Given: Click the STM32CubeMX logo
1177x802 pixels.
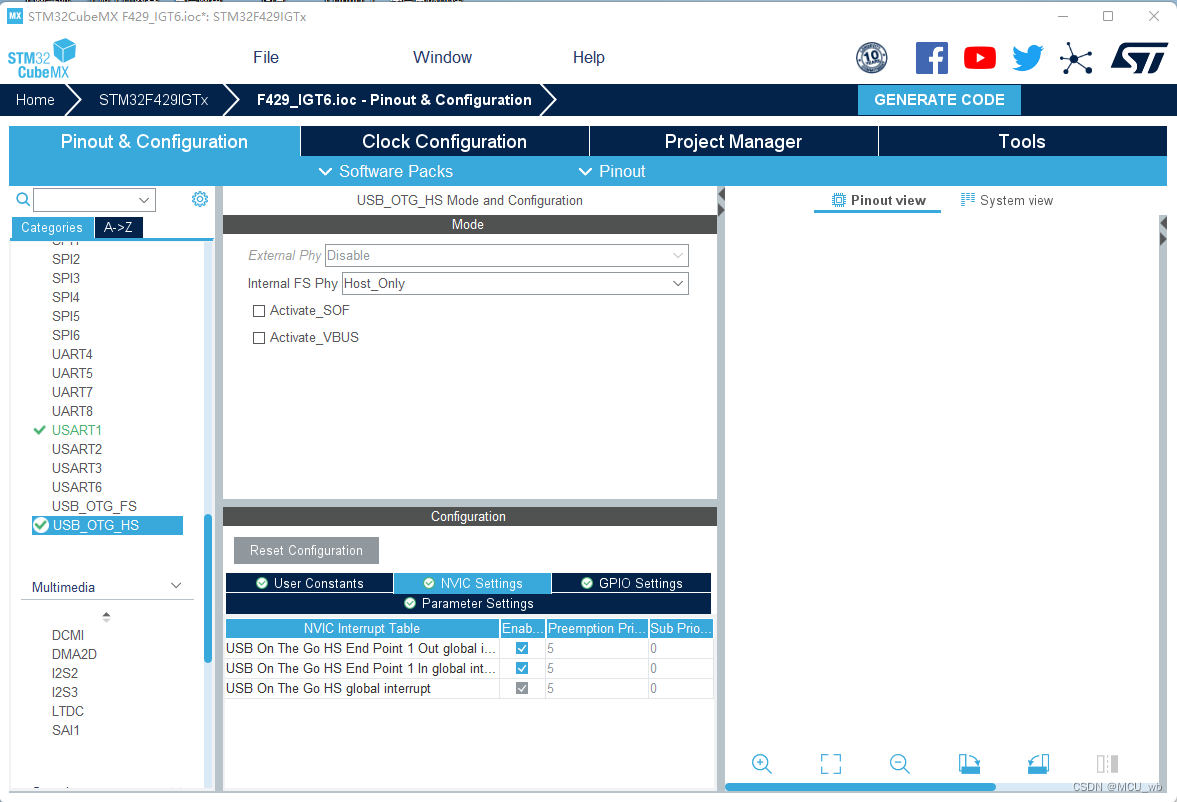Looking at the screenshot, I should pyautogui.click(x=42, y=59).
